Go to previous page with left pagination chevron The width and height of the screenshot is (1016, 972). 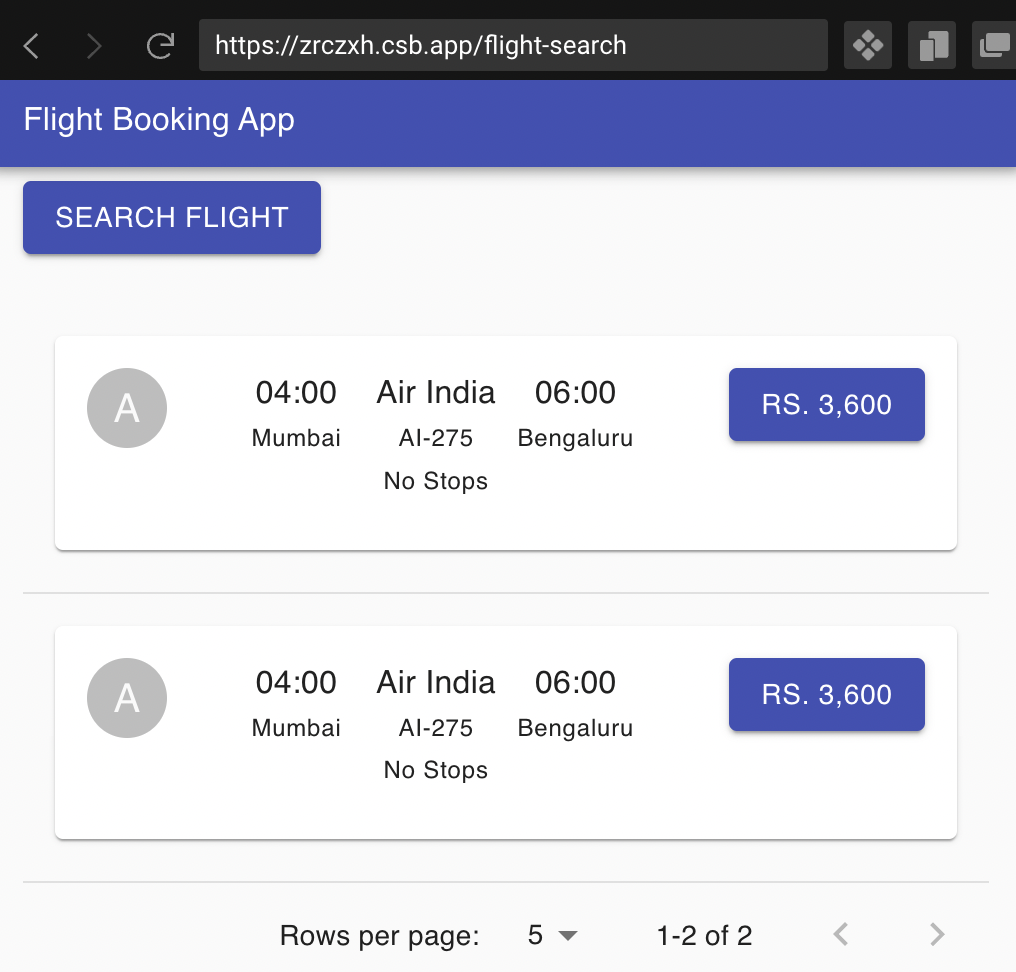840,934
